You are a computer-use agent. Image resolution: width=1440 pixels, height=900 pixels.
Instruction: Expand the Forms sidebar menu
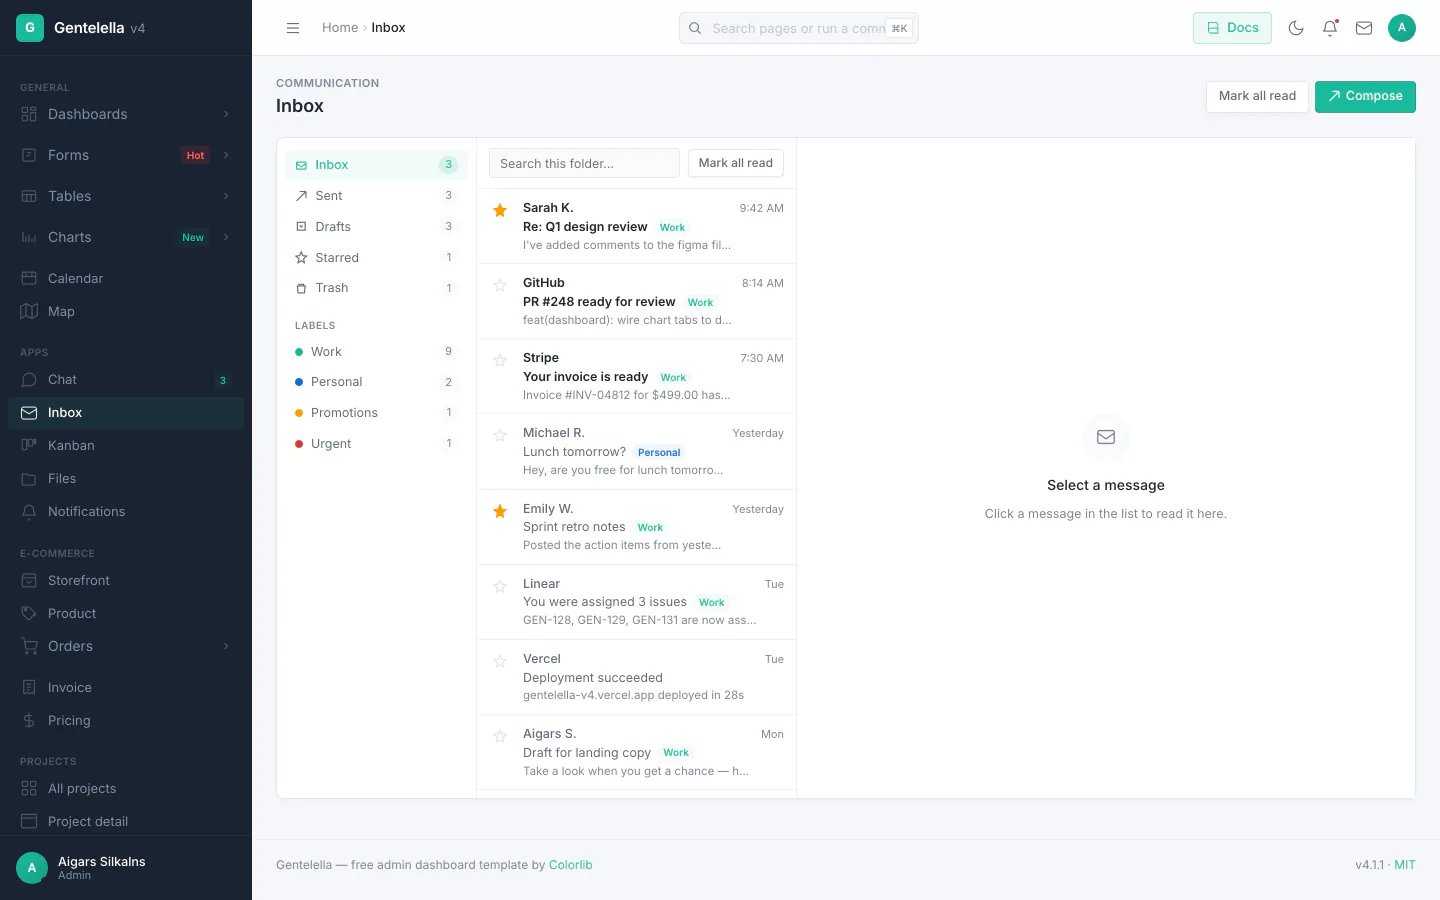pyautogui.click(x=126, y=155)
